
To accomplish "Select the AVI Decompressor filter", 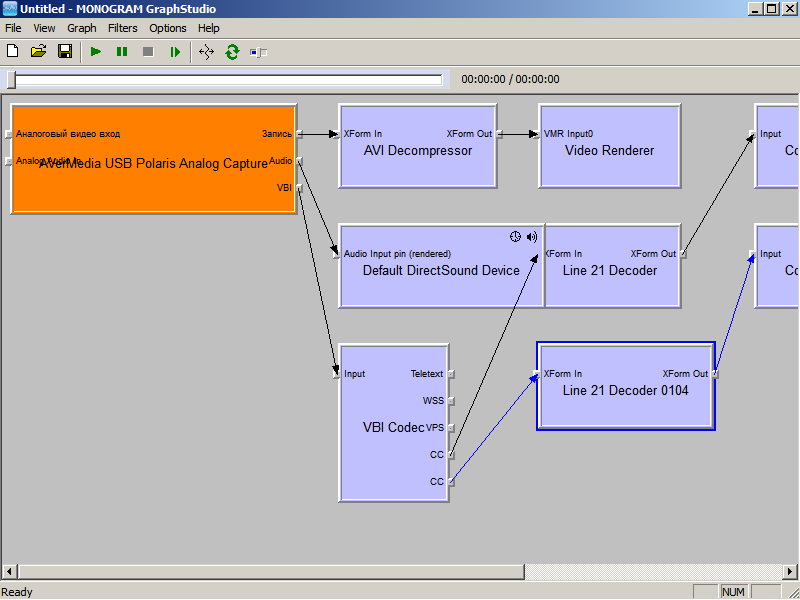I will click(418, 160).
